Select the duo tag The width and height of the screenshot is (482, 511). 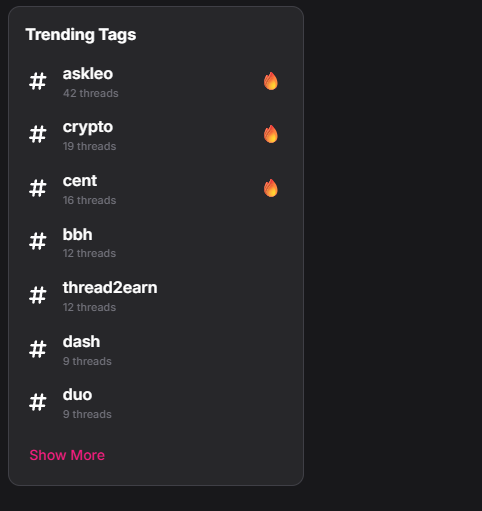click(77, 395)
